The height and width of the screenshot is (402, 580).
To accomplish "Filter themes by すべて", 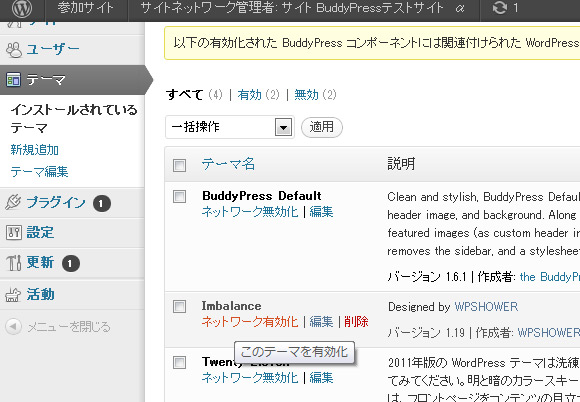I will click(185, 95).
